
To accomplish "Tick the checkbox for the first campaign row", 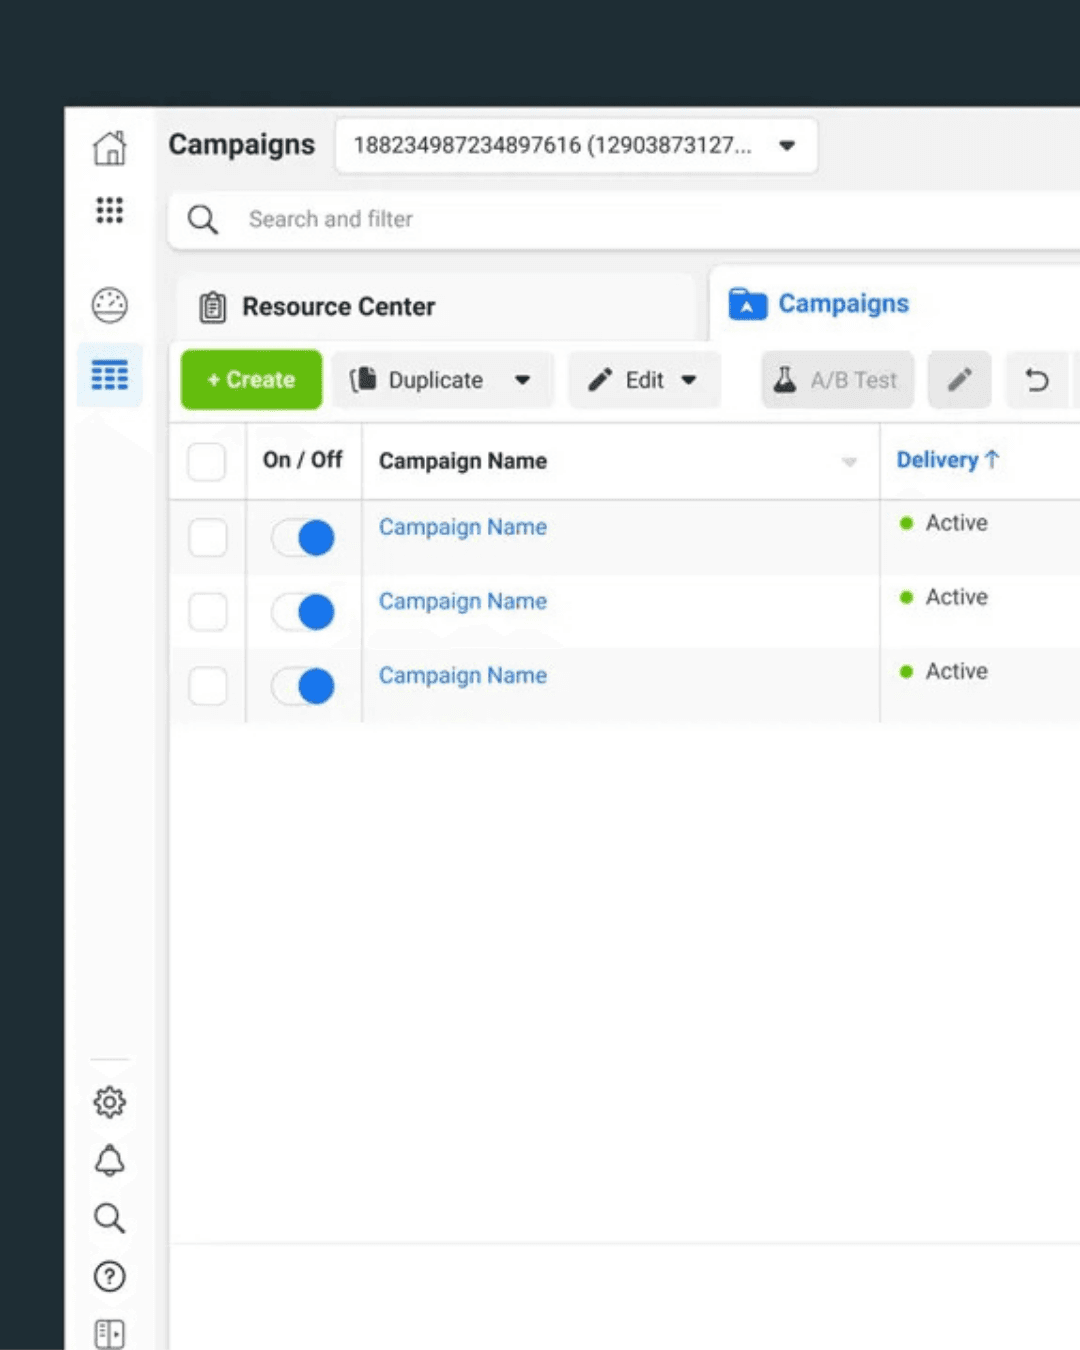I will [207, 537].
